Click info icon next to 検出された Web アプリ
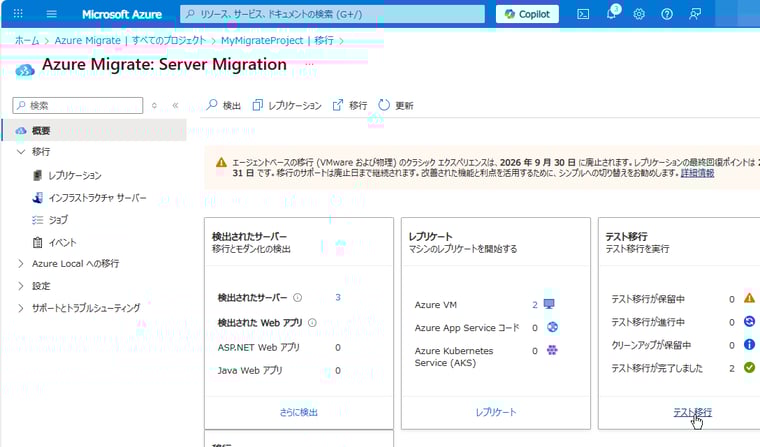This screenshot has width=760, height=447. click(313, 323)
